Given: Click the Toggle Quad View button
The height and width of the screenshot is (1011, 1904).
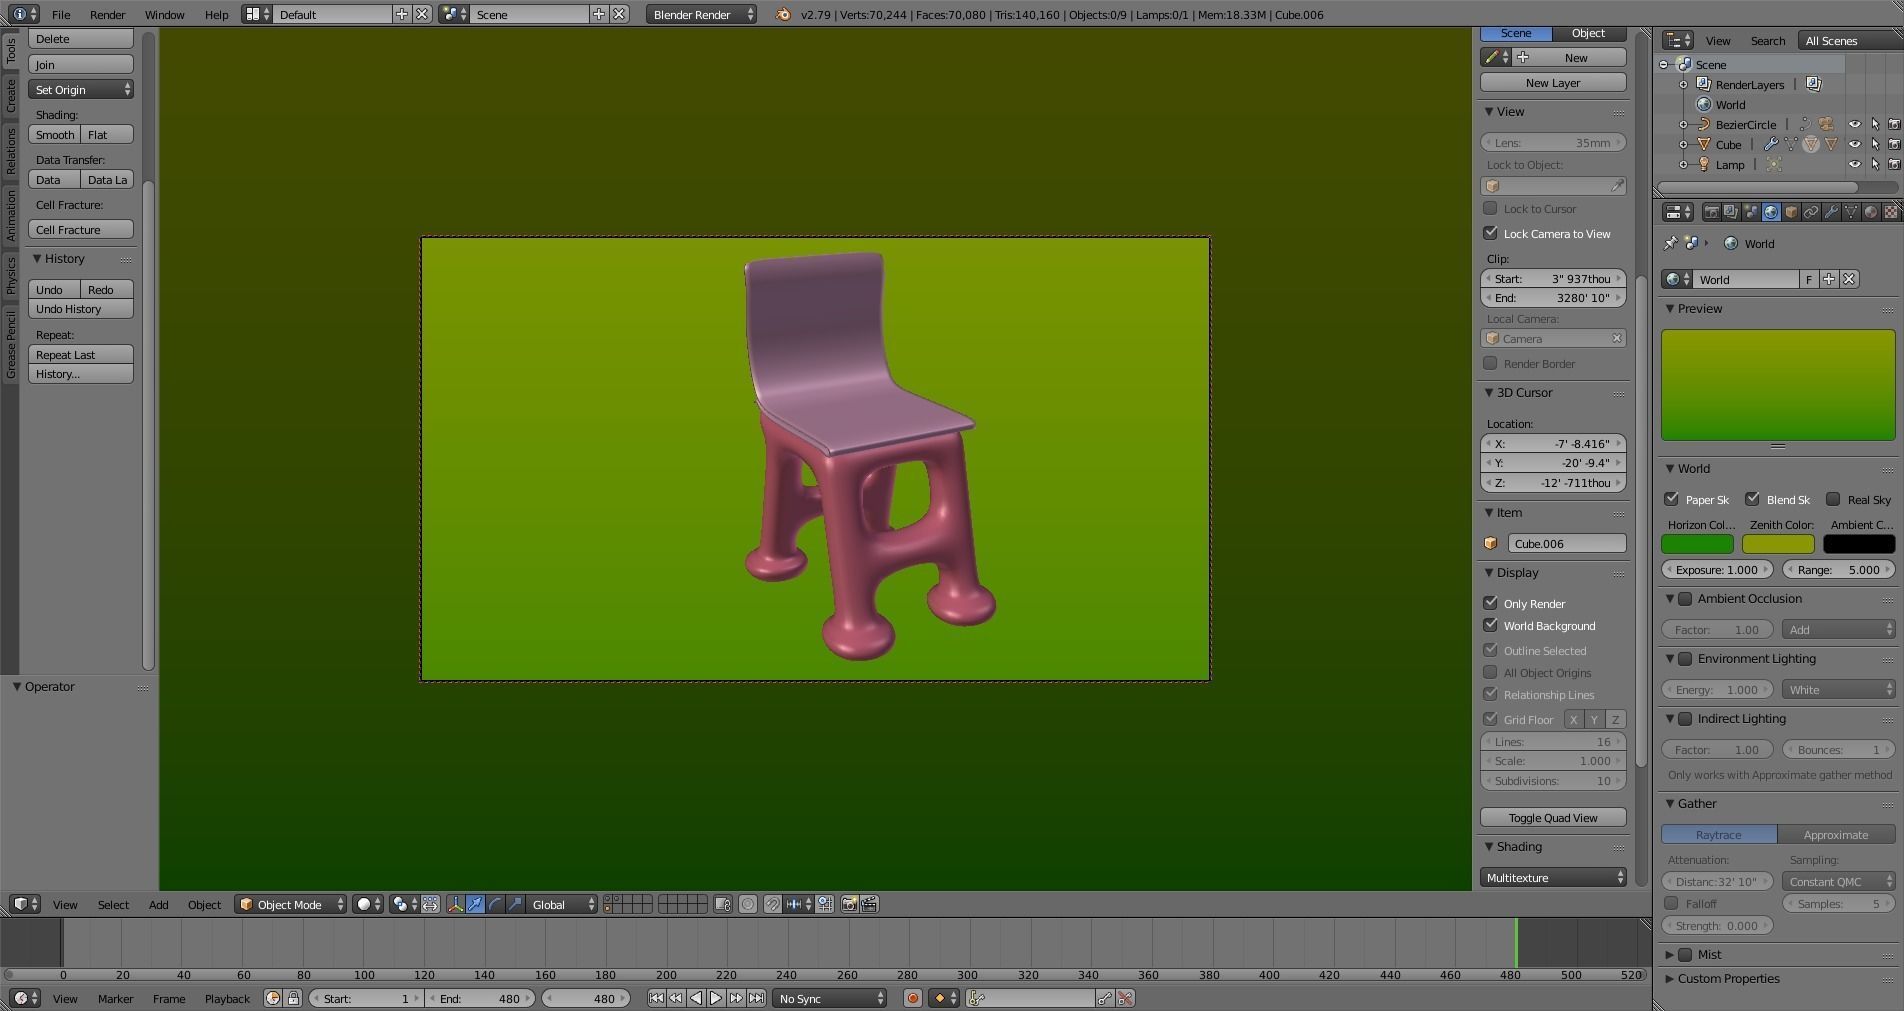Looking at the screenshot, I should coord(1553,817).
